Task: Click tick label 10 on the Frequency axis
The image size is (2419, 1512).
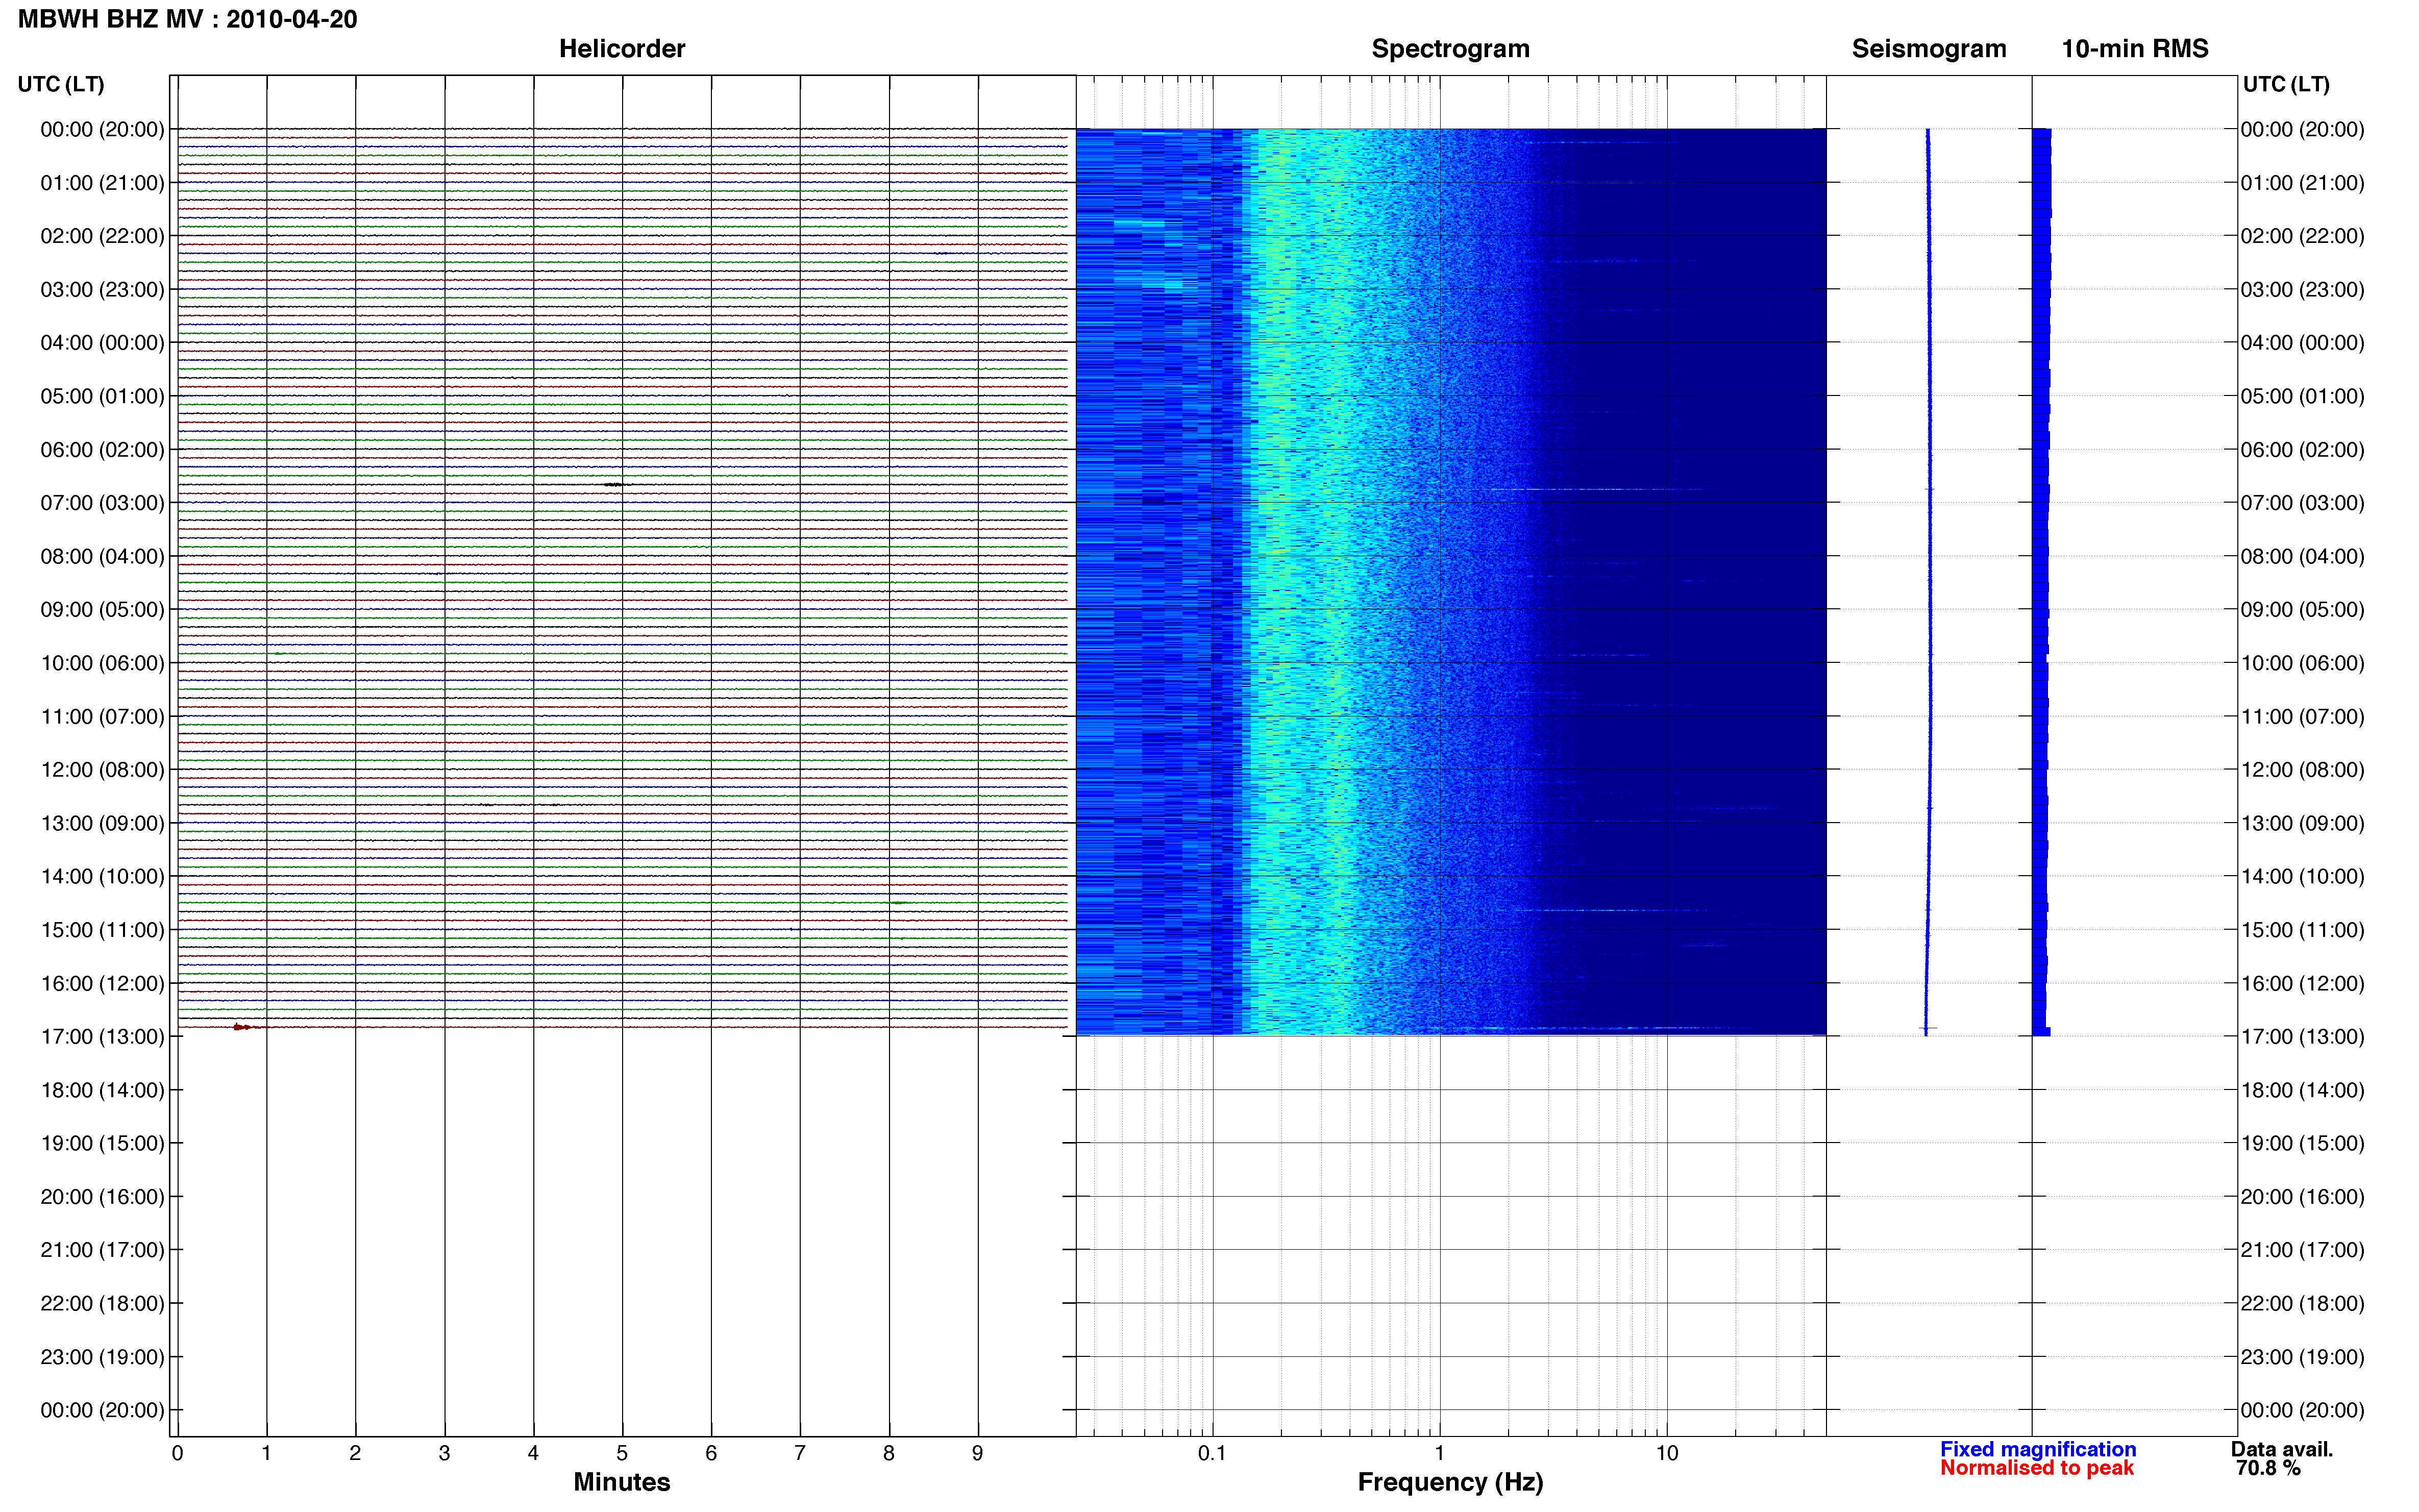Action: (1666, 1453)
